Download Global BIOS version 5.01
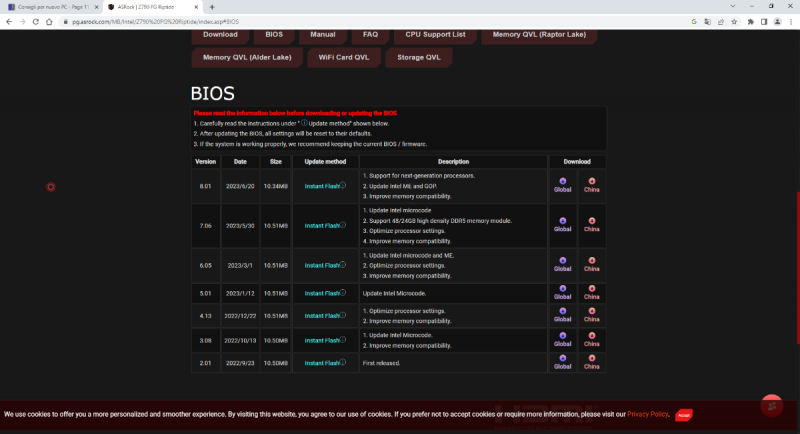The height and width of the screenshot is (434, 800). (x=562, y=293)
